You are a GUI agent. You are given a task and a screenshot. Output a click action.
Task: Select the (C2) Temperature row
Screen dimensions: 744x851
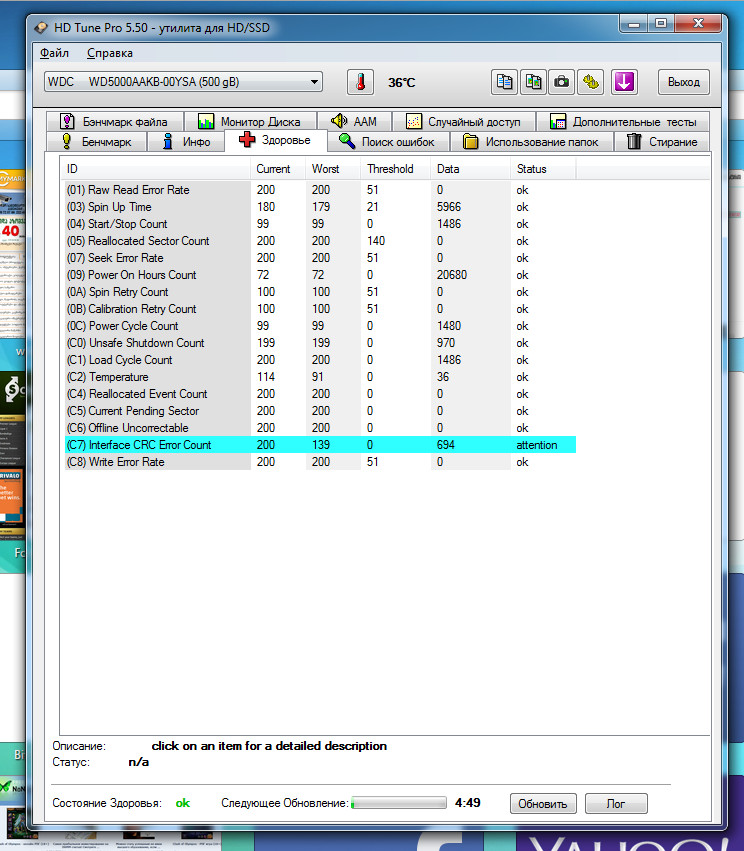[320, 377]
